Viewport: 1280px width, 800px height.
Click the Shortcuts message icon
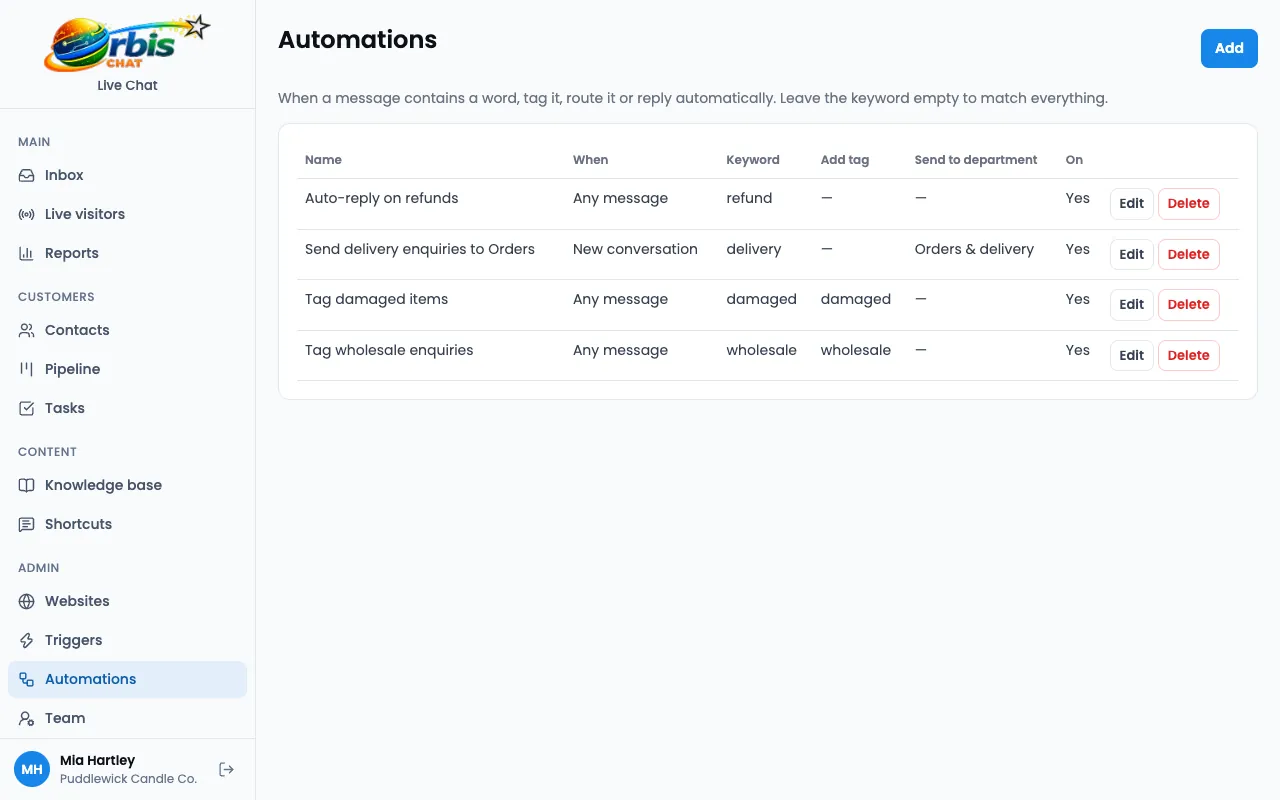[x=27, y=524]
